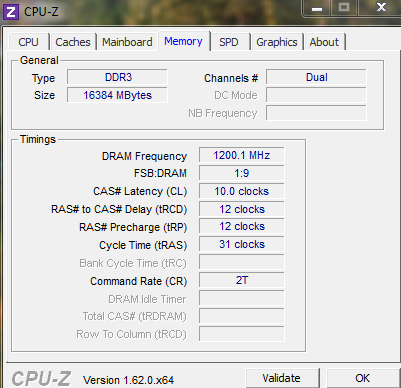This screenshot has height=388, width=401.
Task: Click the CPU-Z title bar text
Action: 41,12
